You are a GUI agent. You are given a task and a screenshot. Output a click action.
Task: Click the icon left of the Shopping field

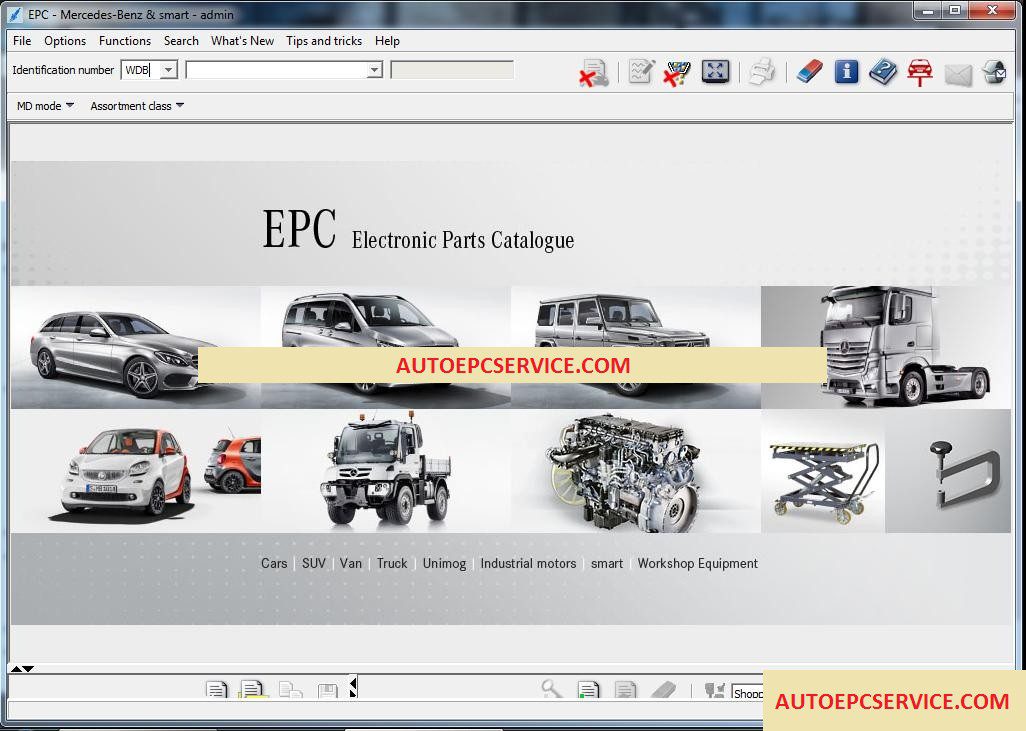(x=714, y=690)
